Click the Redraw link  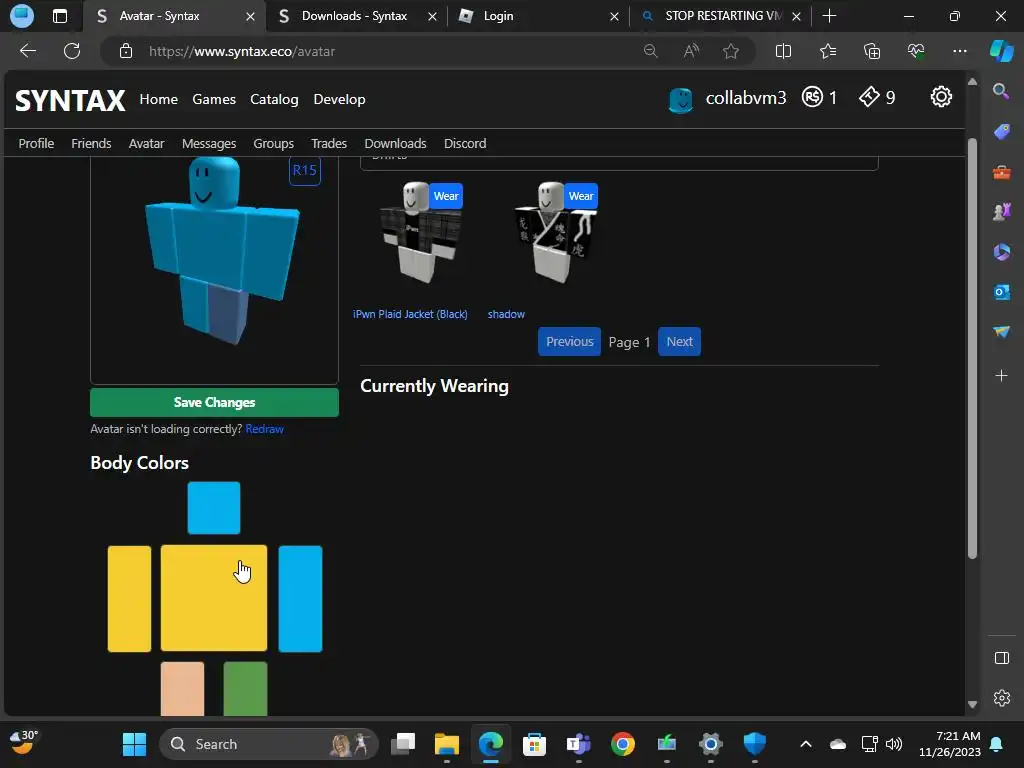264,429
